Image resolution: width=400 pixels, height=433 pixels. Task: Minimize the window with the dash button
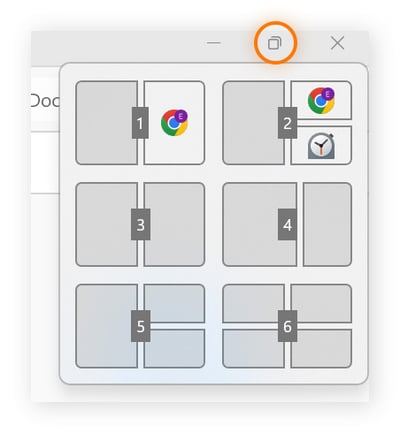(214, 43)
